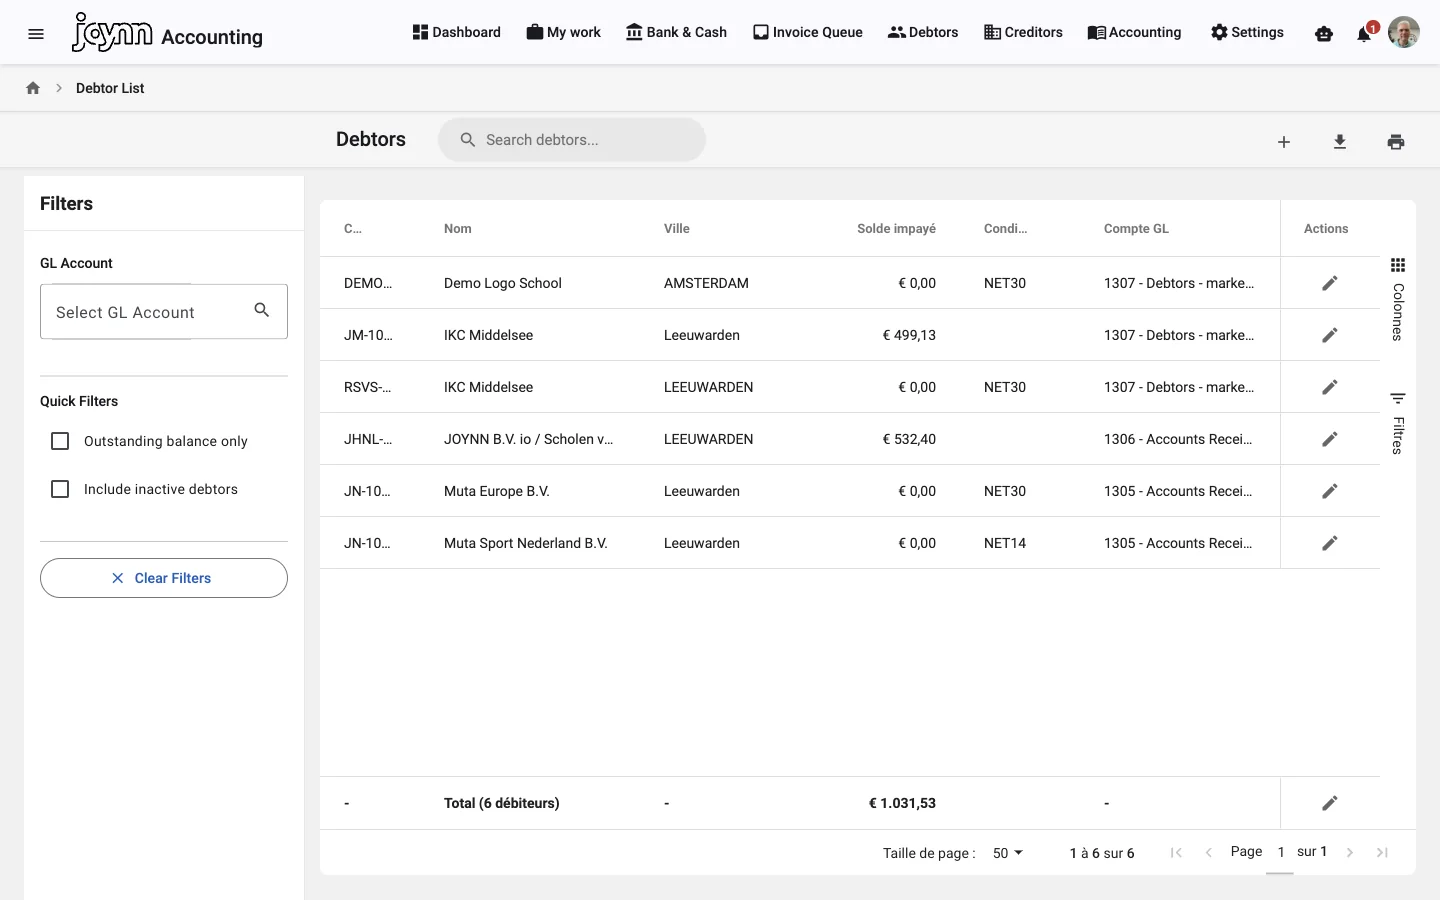Screen dimensions: 1440x900
Task: Add a new debtor with plus icon
Action: click(1284, 142)
